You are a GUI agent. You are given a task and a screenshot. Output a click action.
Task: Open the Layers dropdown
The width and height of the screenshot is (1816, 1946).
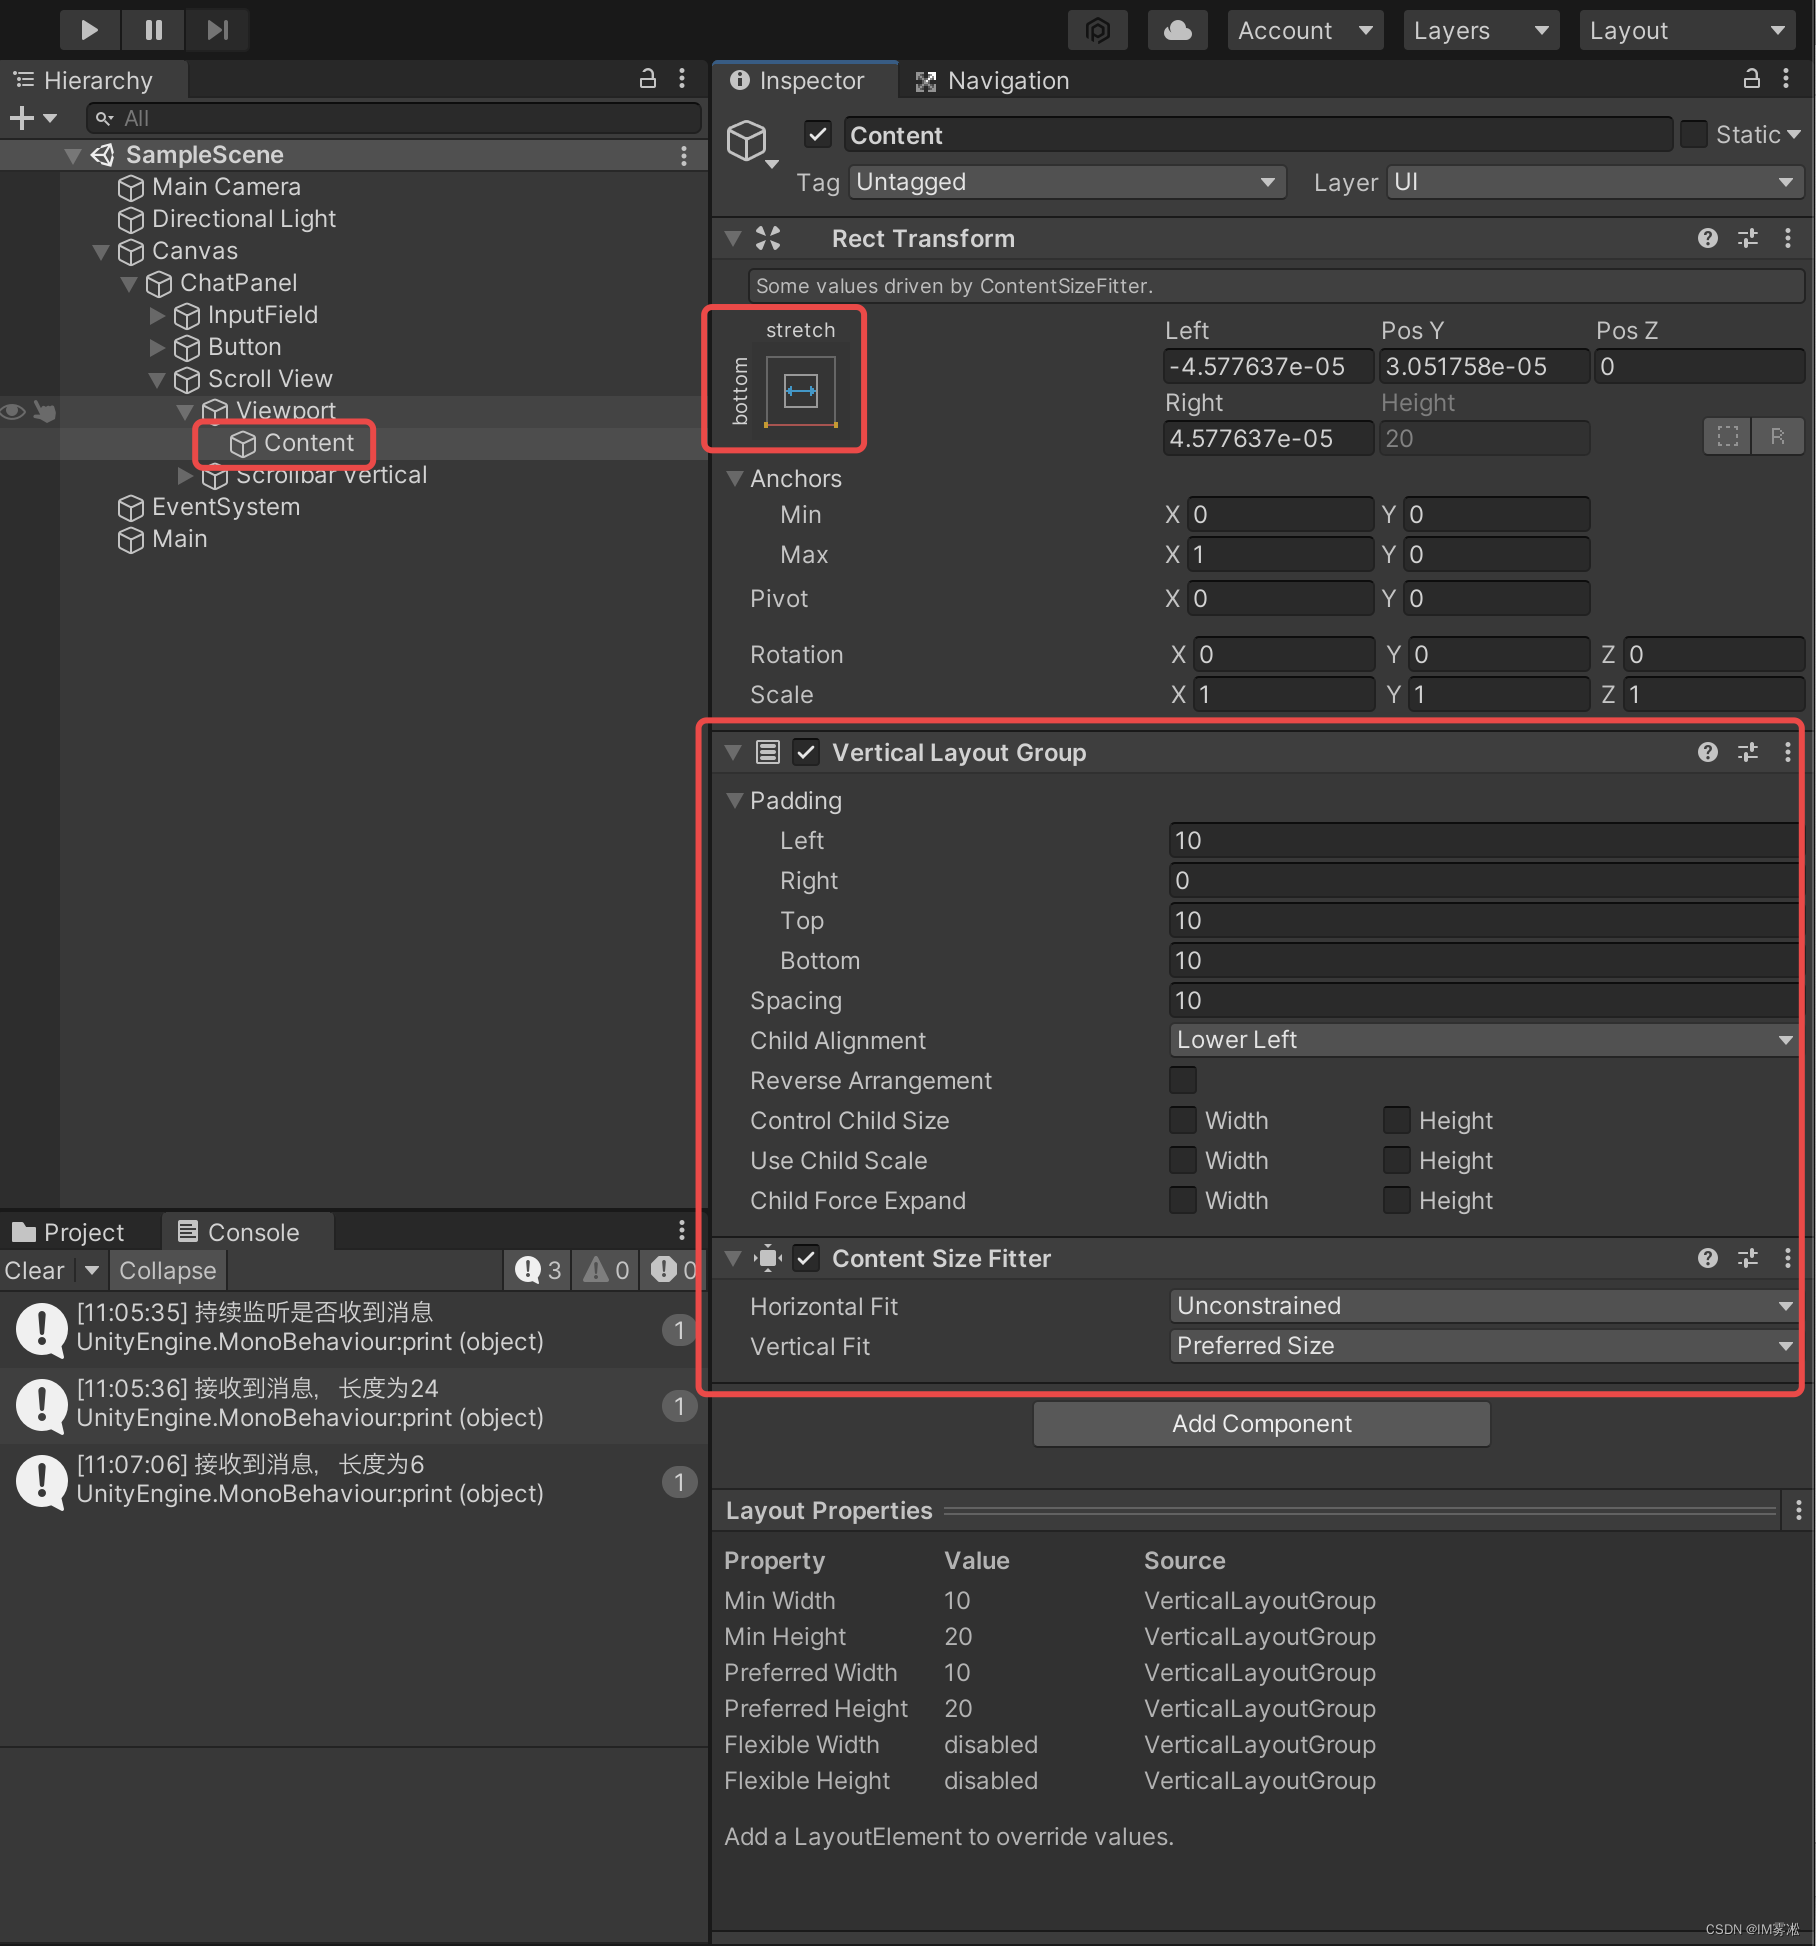pos(1481,30)
